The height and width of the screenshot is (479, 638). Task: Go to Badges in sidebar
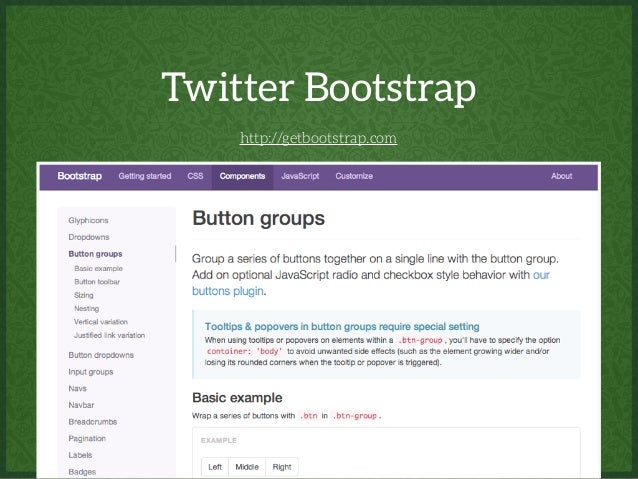point(82,472)
